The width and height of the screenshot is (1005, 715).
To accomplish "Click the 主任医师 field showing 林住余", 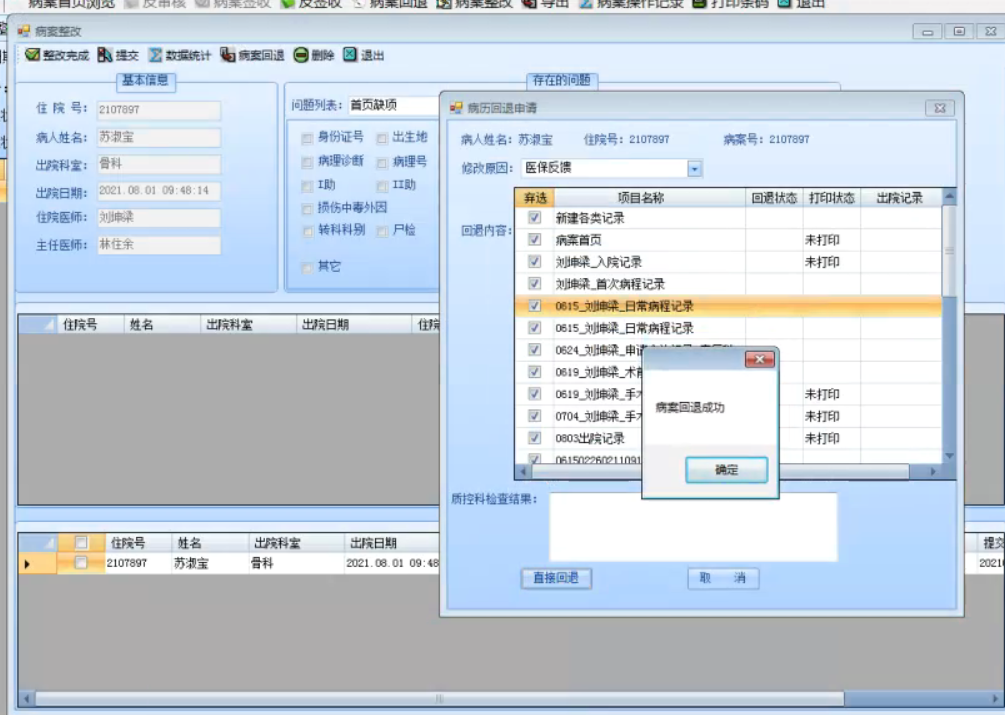I will (x=159, y=245).
